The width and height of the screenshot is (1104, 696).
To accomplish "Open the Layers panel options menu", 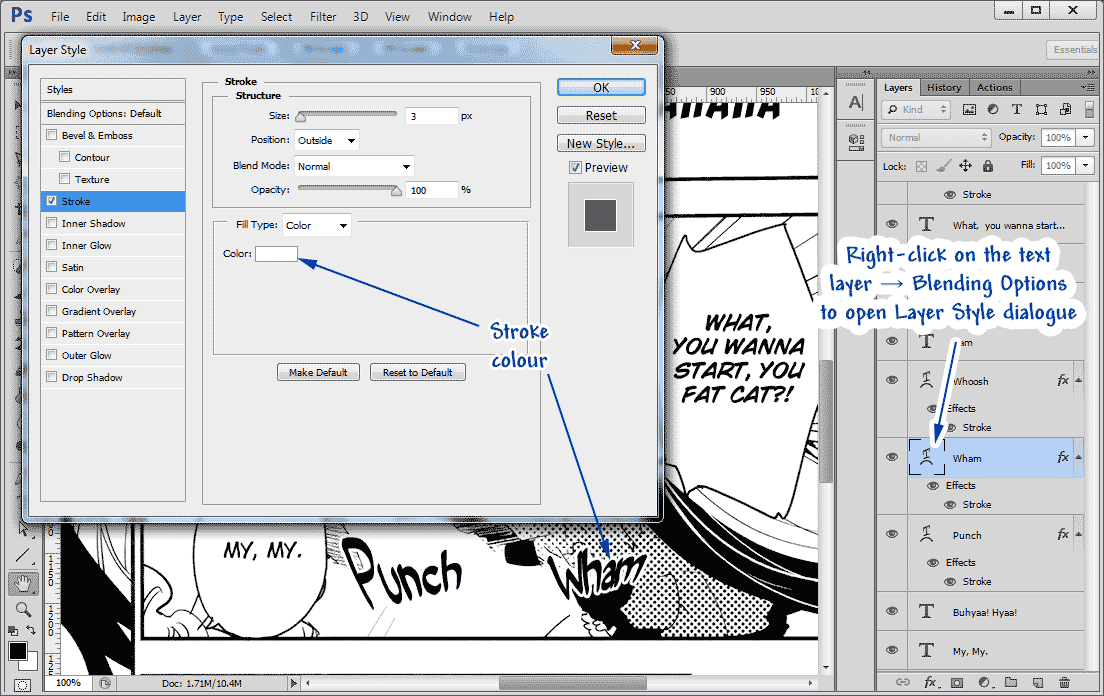I will [x=1088, y=87].
